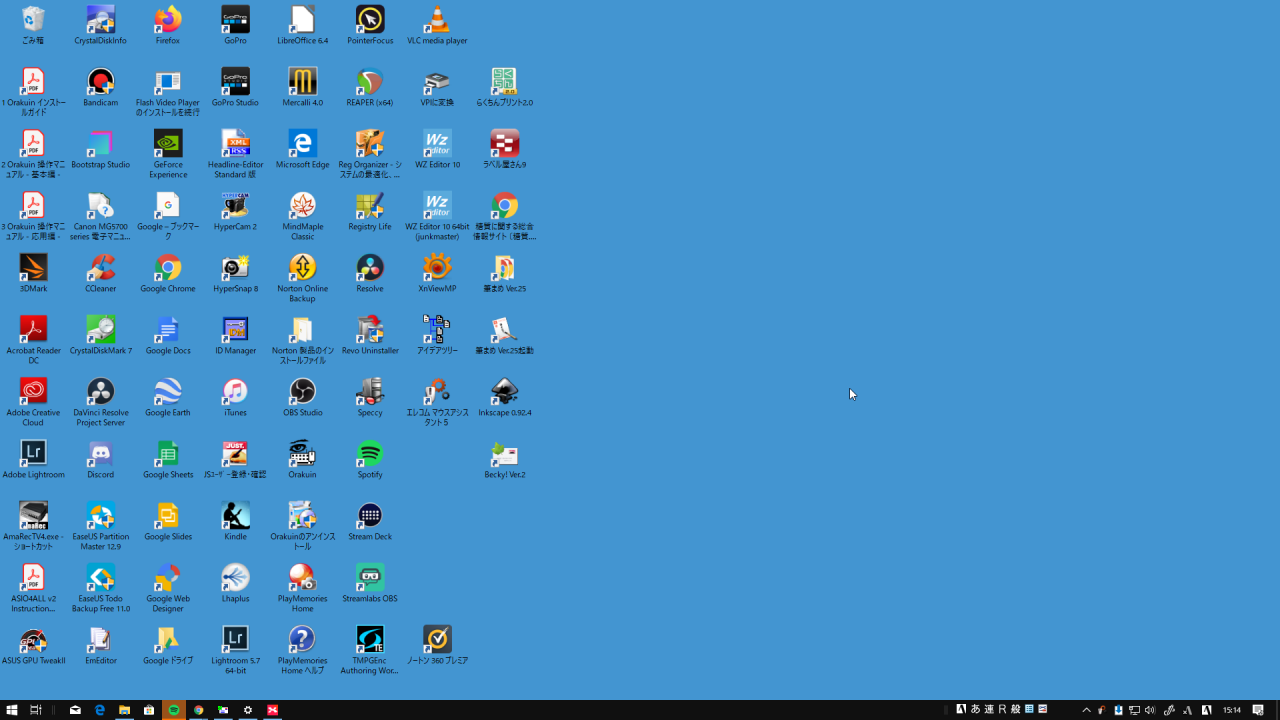Select the OBS Studio desktop icon
The height and width of the screenshot is (720, 1280).
click(302, 392)
